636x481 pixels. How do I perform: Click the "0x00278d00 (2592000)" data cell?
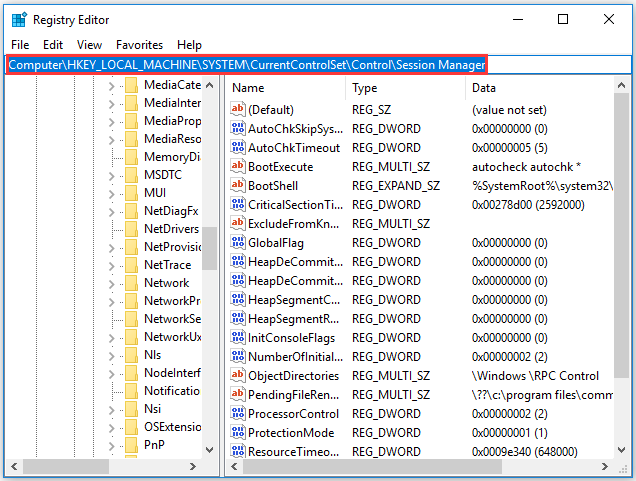click(528, 205)
